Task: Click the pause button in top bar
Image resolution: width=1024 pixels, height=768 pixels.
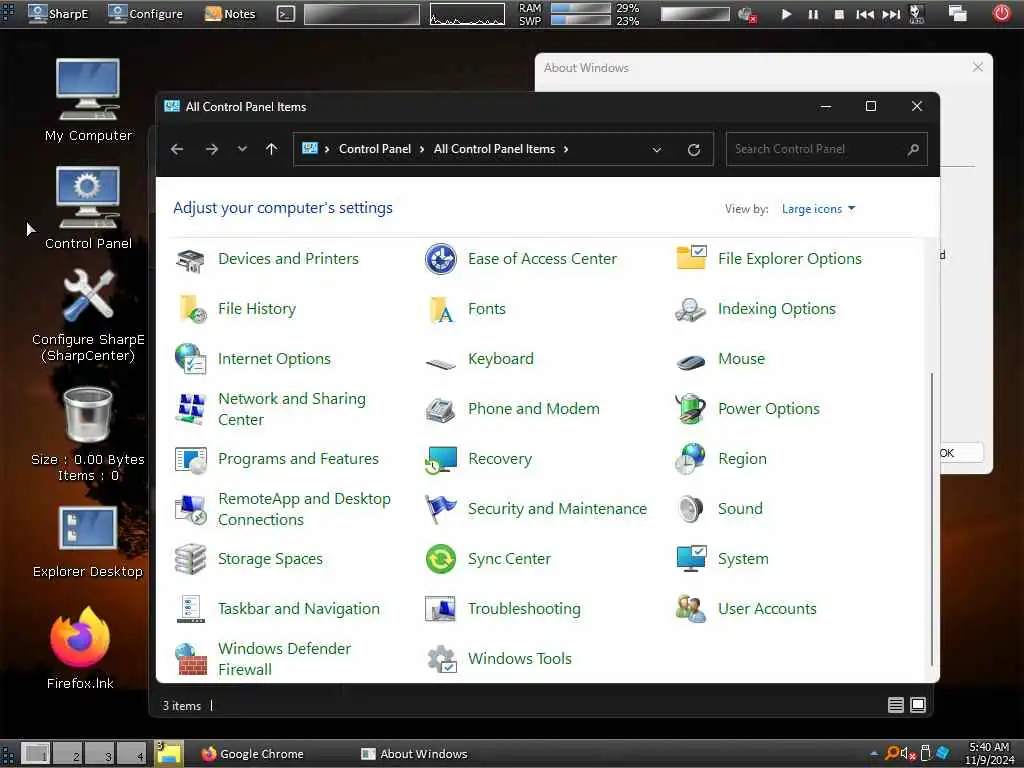Action: pyautogui.click(x=812, y=14)
